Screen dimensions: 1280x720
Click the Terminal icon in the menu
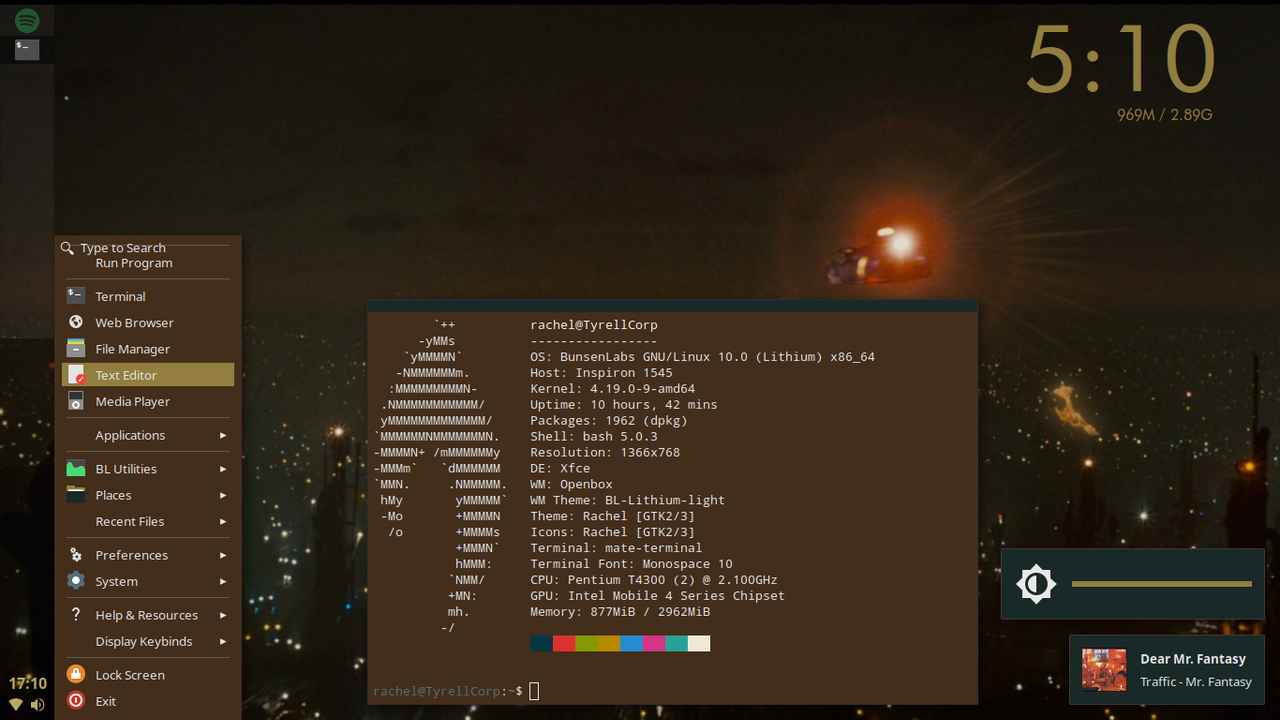click(x=76, y=296)
